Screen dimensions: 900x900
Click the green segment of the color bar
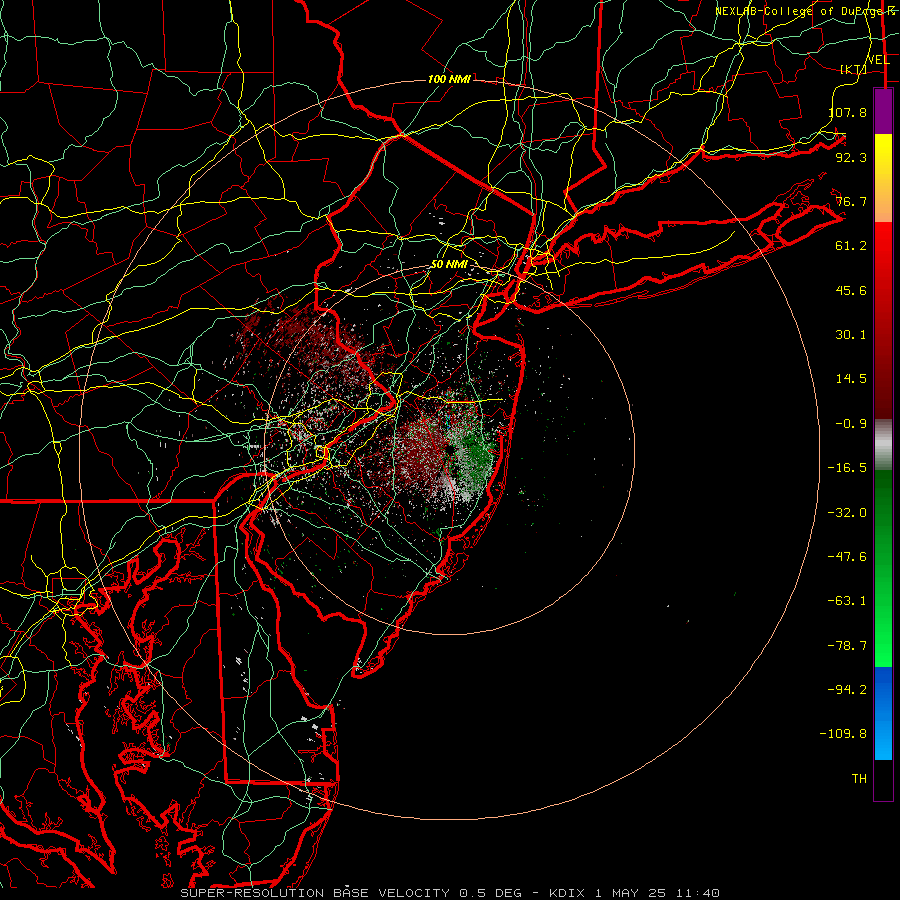[x=883, y=568]
